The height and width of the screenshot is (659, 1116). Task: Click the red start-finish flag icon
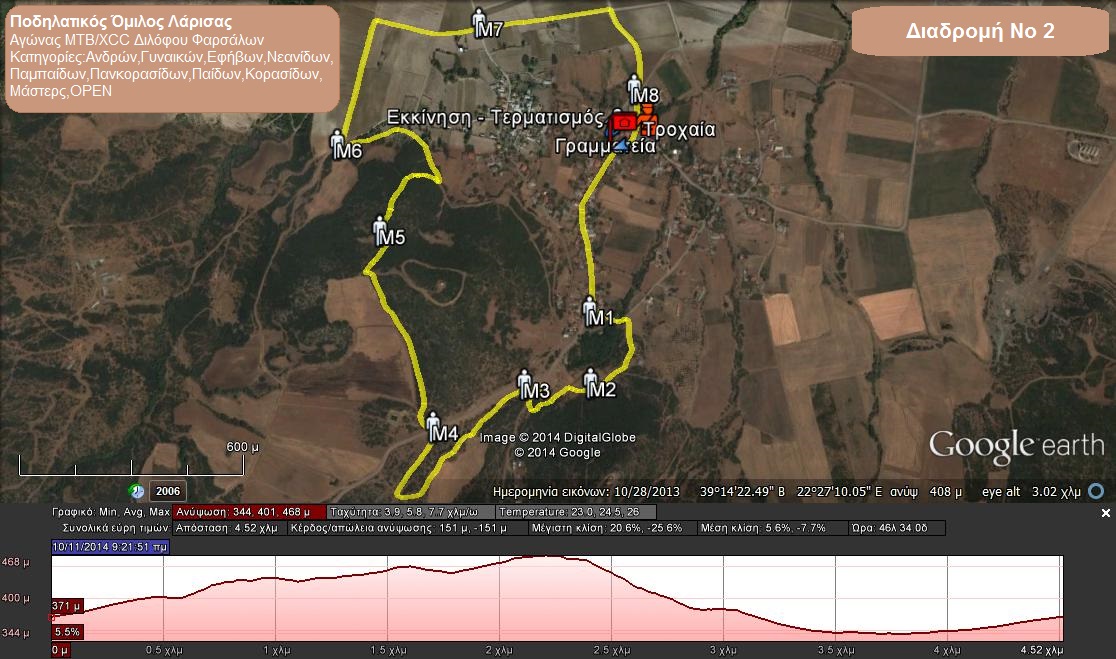click(x=623, y=121)
